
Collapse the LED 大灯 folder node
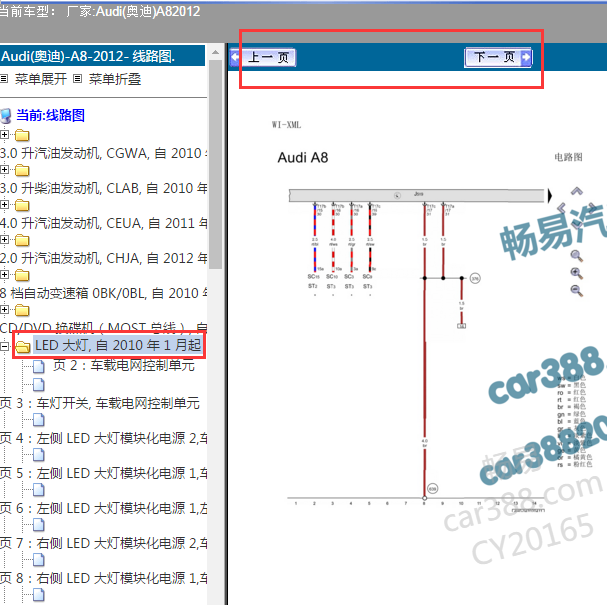click(x=4, y=346)
